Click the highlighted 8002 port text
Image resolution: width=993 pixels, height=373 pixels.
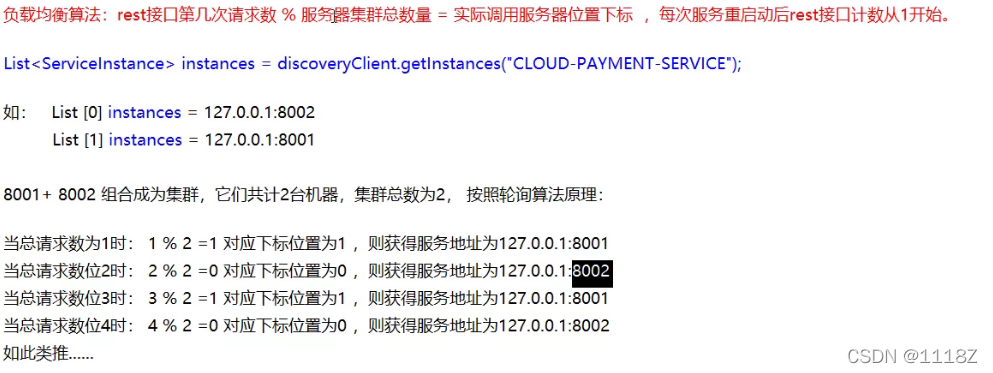point(591,271)
